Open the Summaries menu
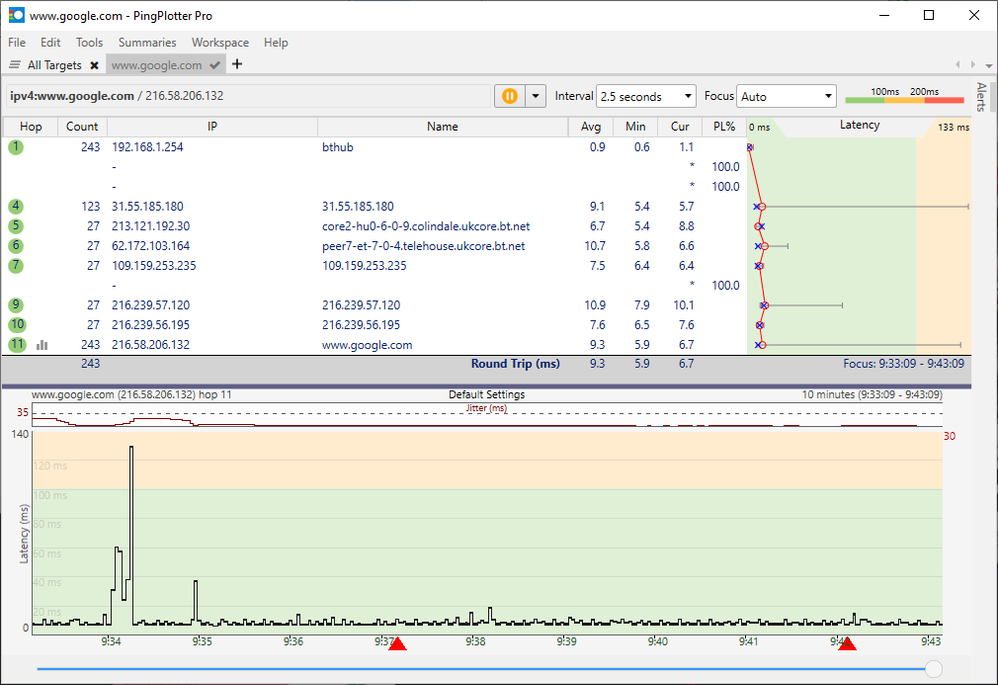Viewport: 998px width, 685px height. pos(147,43)
